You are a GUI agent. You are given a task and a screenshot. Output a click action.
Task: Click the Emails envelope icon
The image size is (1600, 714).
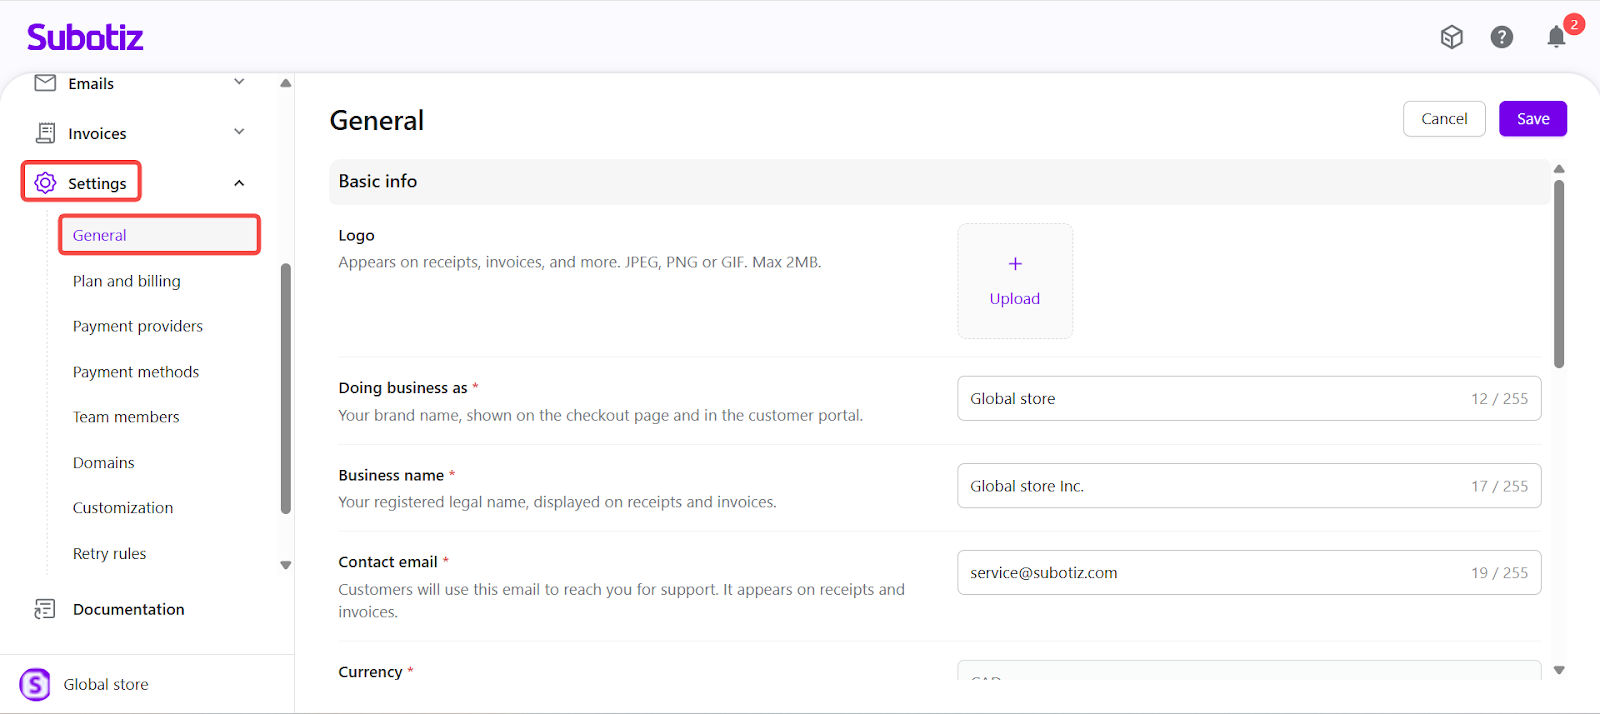(45, 83)
